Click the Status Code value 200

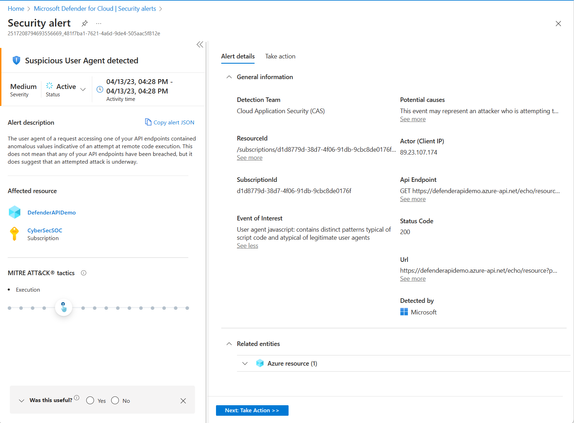[405, 232]
